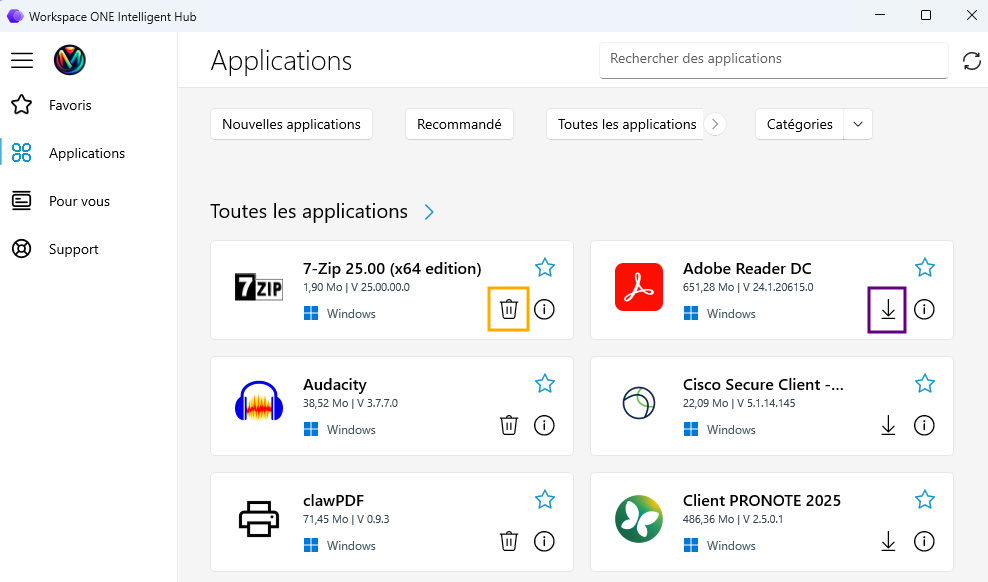The height and width of the screenshot is (582, 988).
Task: Click the Toutes les applications filter button
Action: click(626, 124)
